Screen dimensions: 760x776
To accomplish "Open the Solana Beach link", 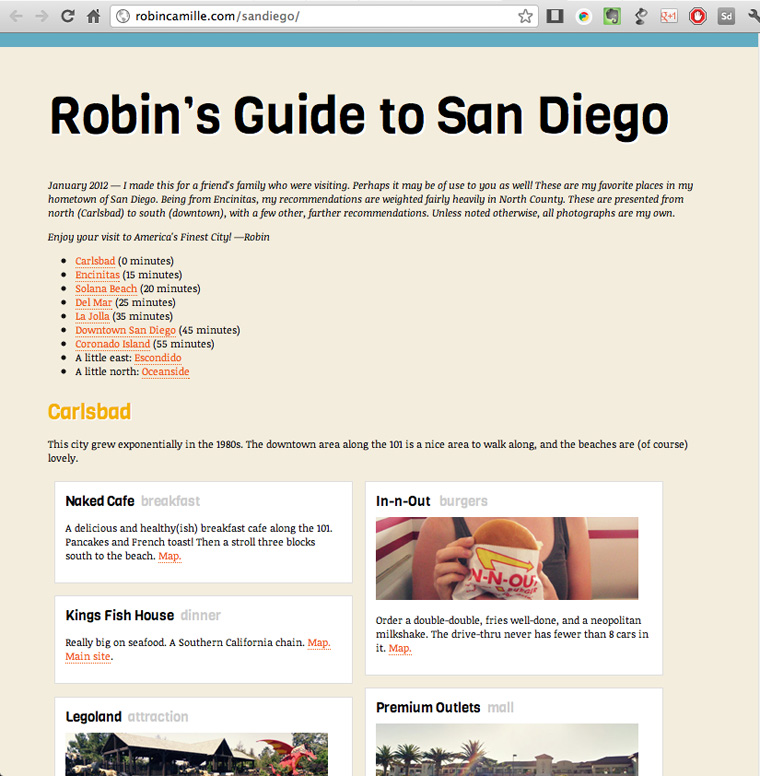I will [x=106, y=289].
